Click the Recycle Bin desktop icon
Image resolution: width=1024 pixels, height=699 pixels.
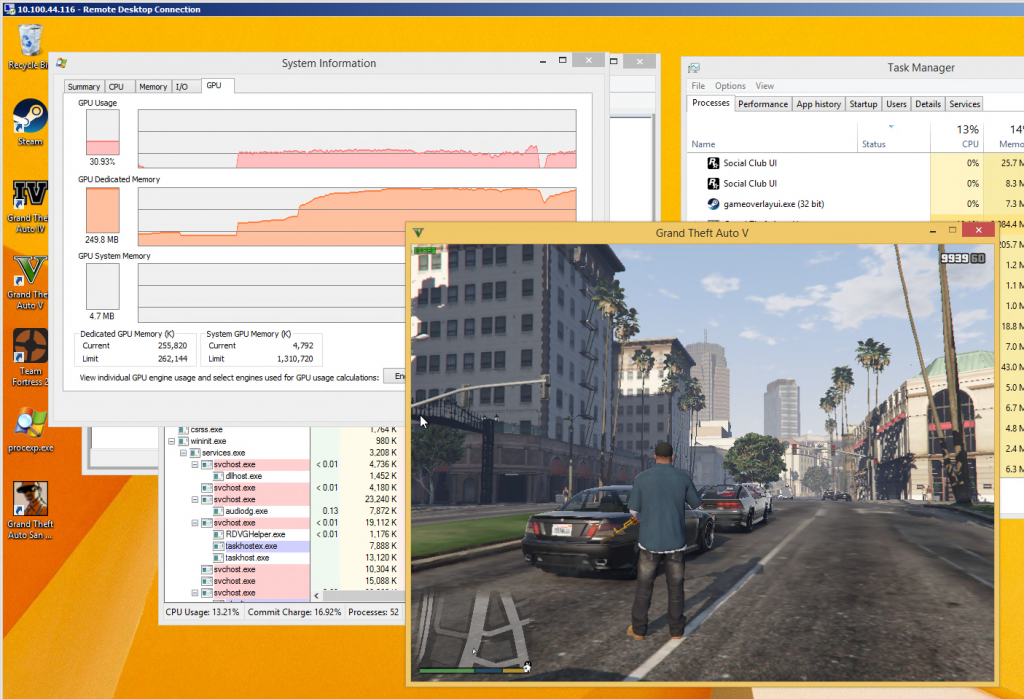[x=30, y=42]
